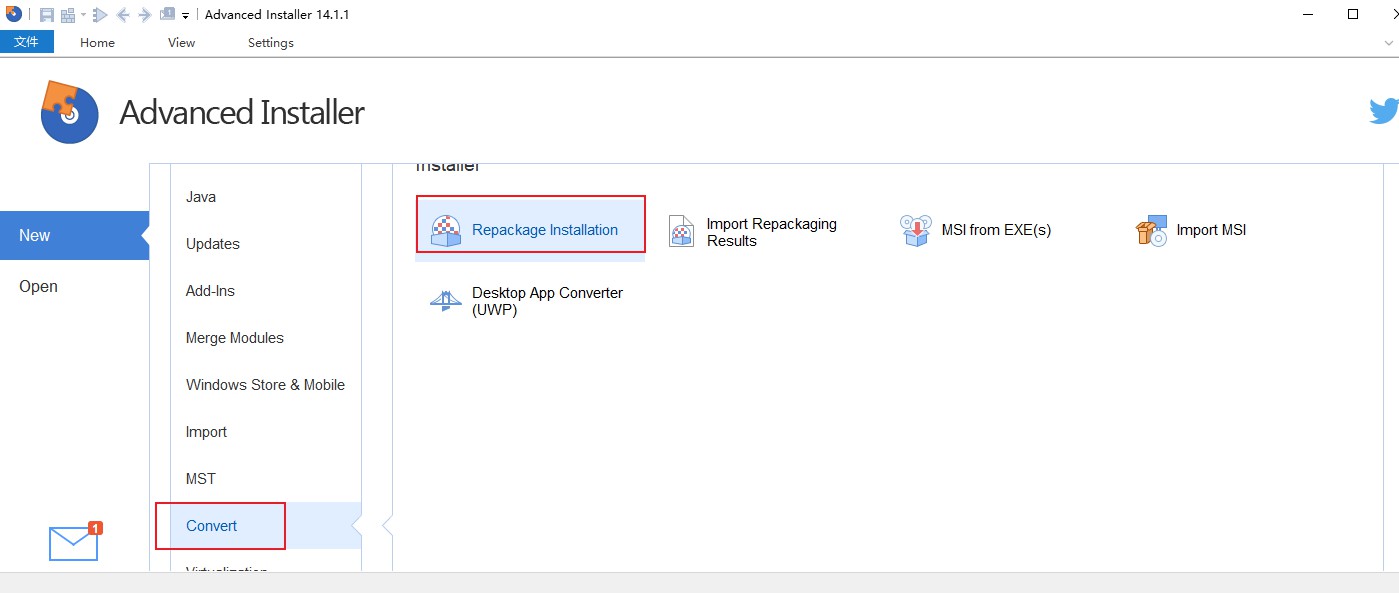The height and width of the screenshot is (593, 1399).
Task: Click the Save icon in title bar
Action: [47, 15]
